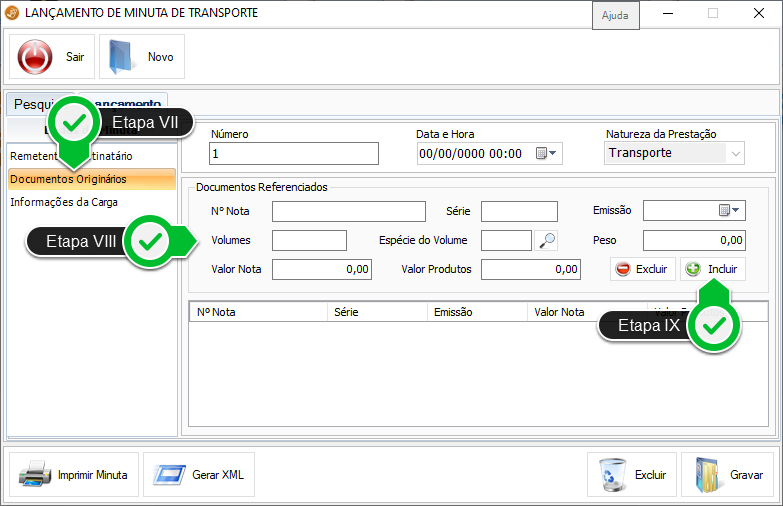This screenshot has width=783, height=506.
Task: Open the Data e Hora calendar dropdown
Action: point(547,154)
